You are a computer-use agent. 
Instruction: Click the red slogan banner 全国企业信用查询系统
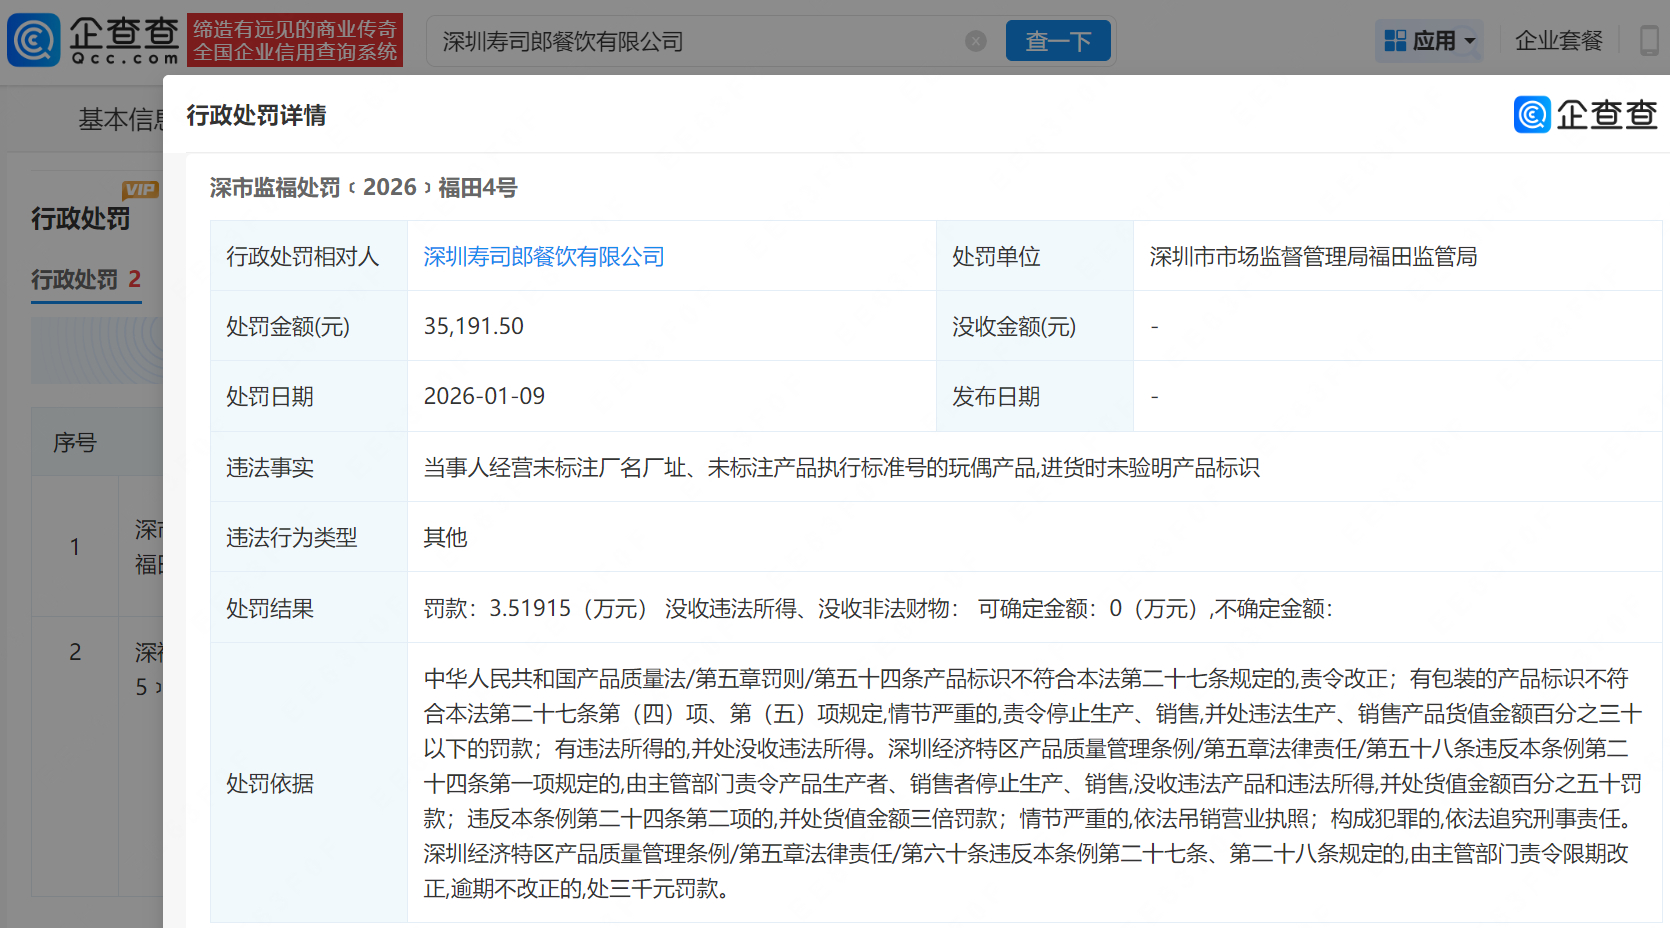pos(295,40)
